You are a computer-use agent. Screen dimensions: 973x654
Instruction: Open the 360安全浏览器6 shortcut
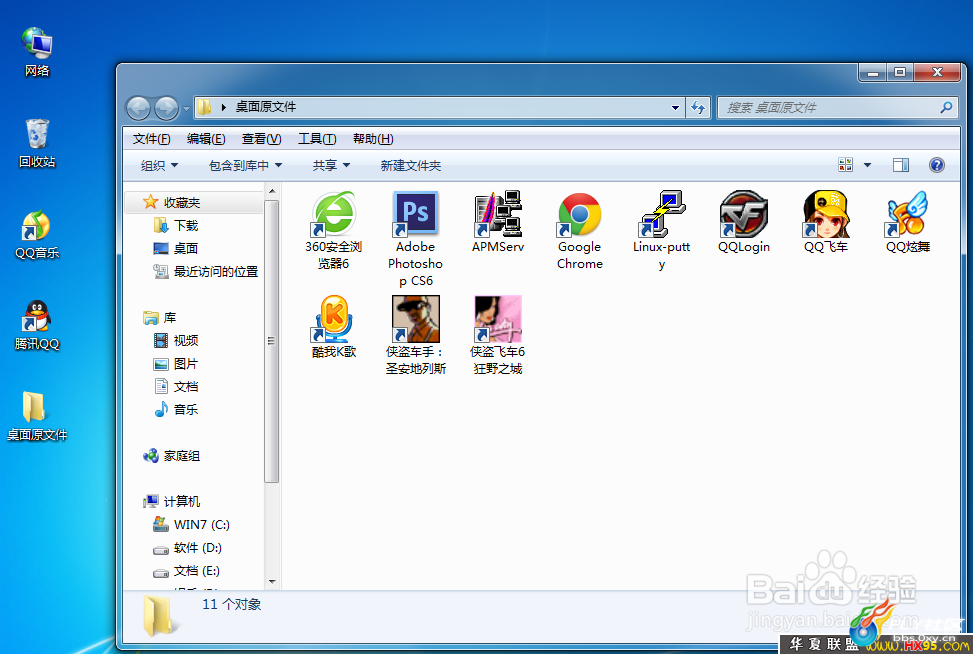point(334,230)
